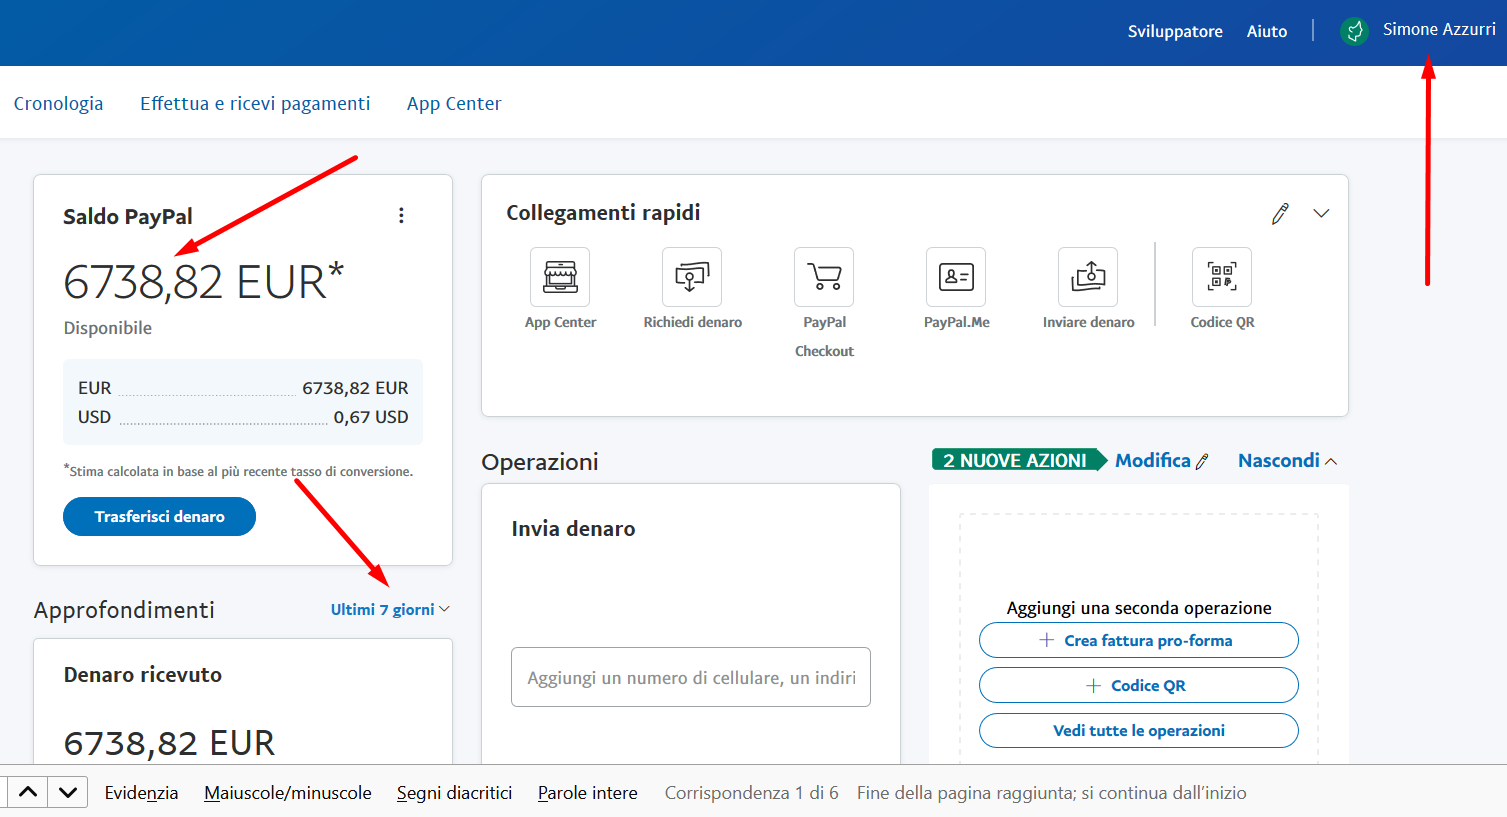Go to the Cronologia tab
Viewport: 1507px width, 817px height.
(x=58, y=104)
